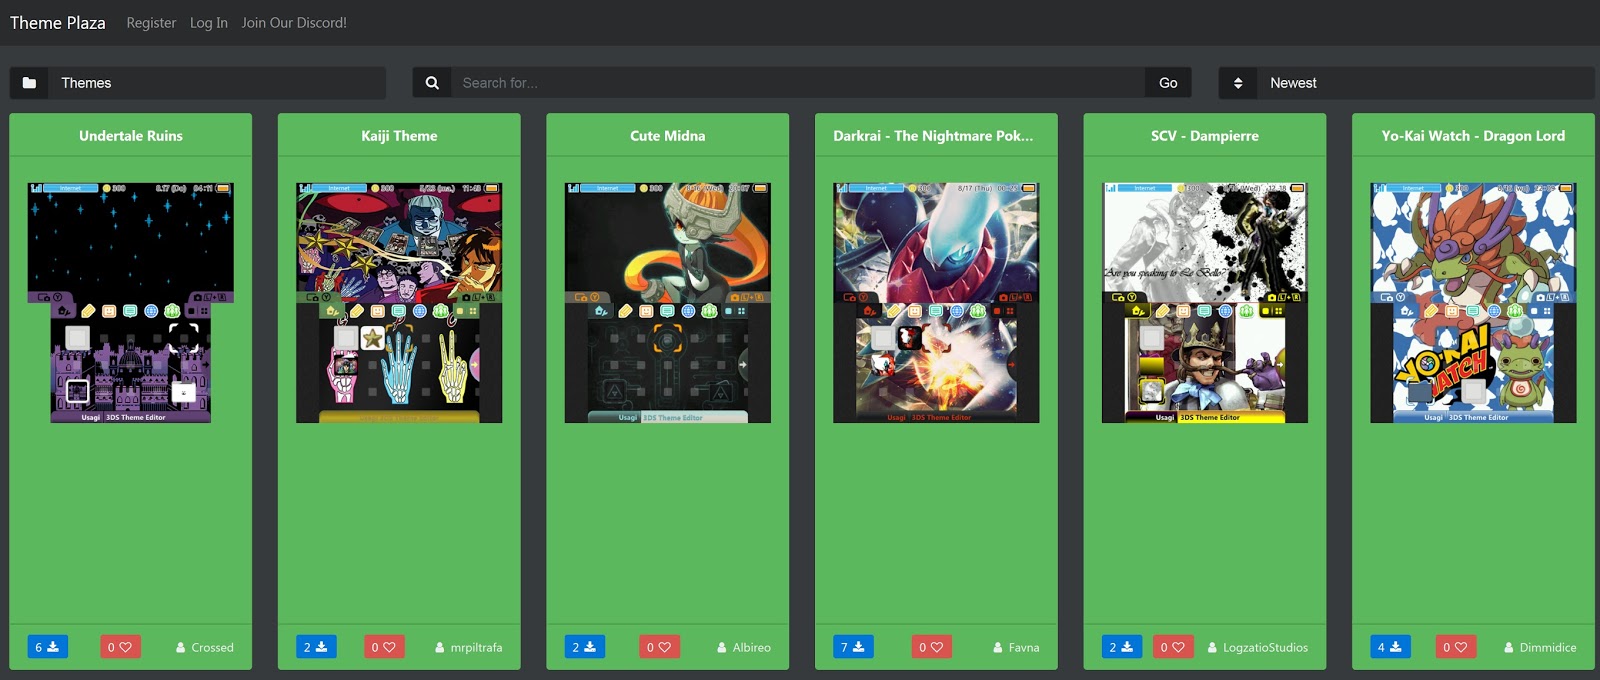View the Darkrai theme preview thumbnail
The image size is (1600, 680).
tap(936, 302)
